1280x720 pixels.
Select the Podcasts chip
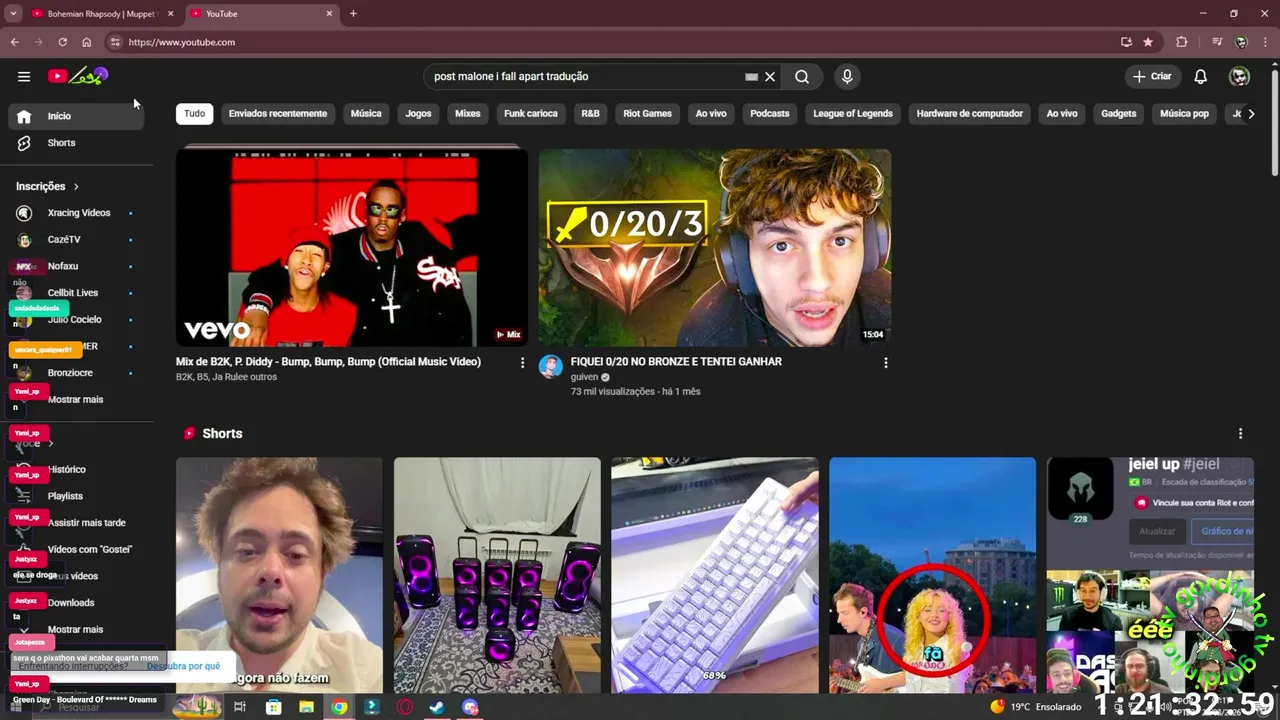tap(770, 113)
